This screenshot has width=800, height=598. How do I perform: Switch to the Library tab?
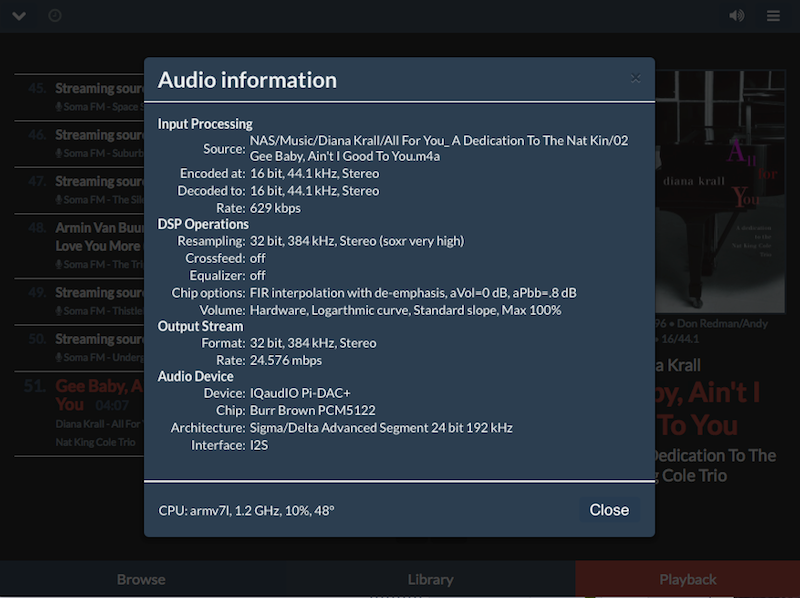point(430,580)
